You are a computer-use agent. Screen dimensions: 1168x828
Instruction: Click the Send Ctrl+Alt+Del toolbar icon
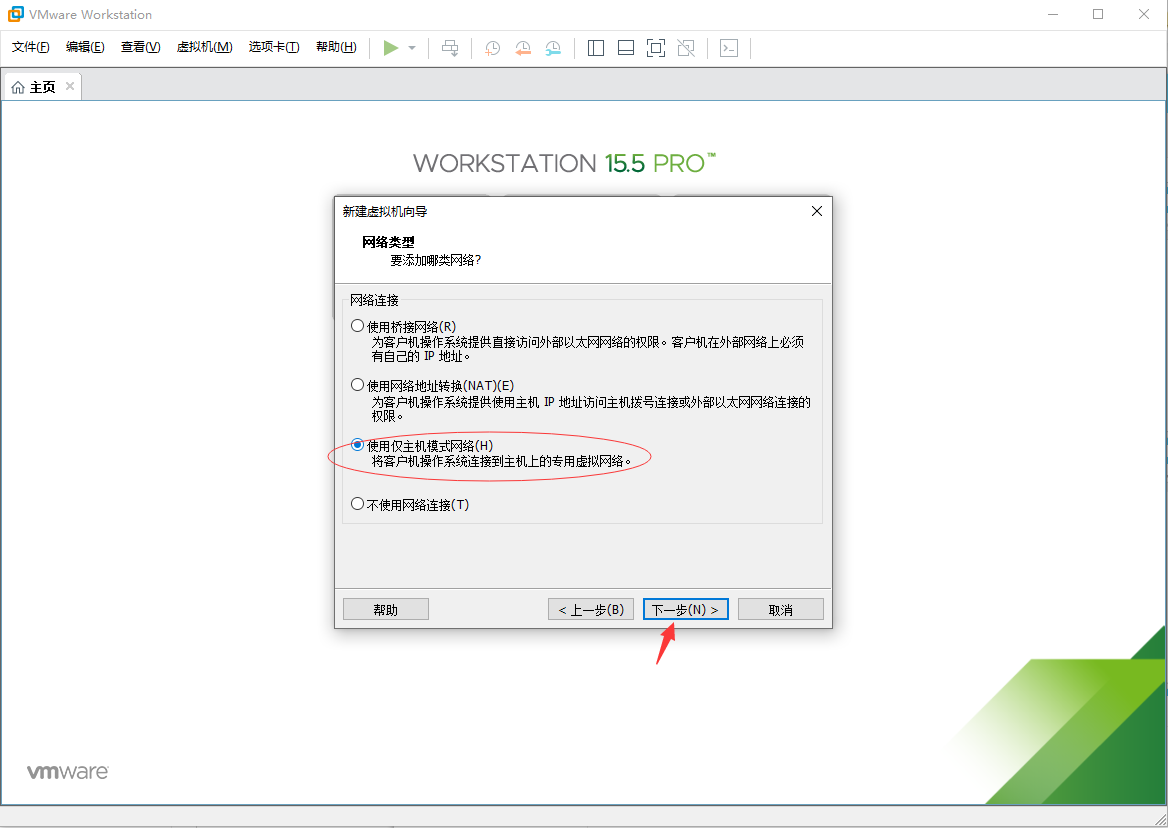(450, 48)
